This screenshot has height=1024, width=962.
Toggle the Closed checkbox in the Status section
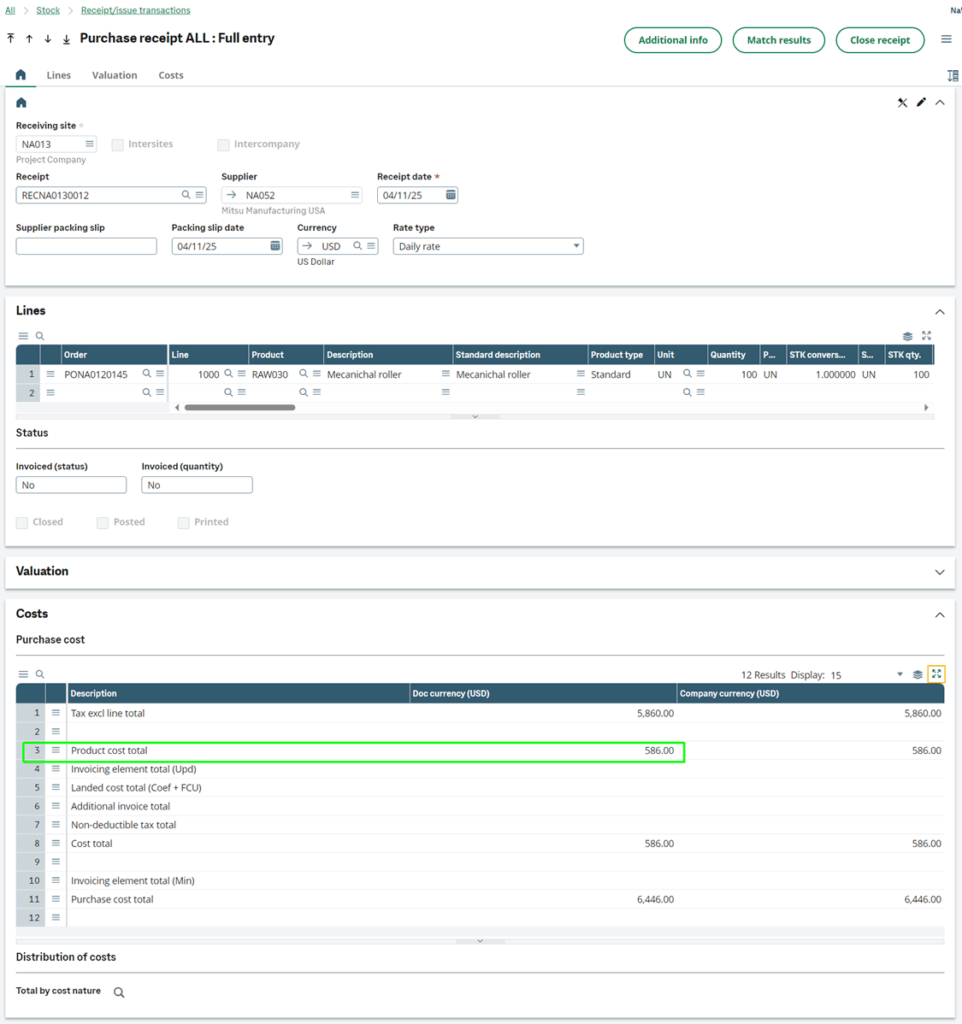point(21,521)
